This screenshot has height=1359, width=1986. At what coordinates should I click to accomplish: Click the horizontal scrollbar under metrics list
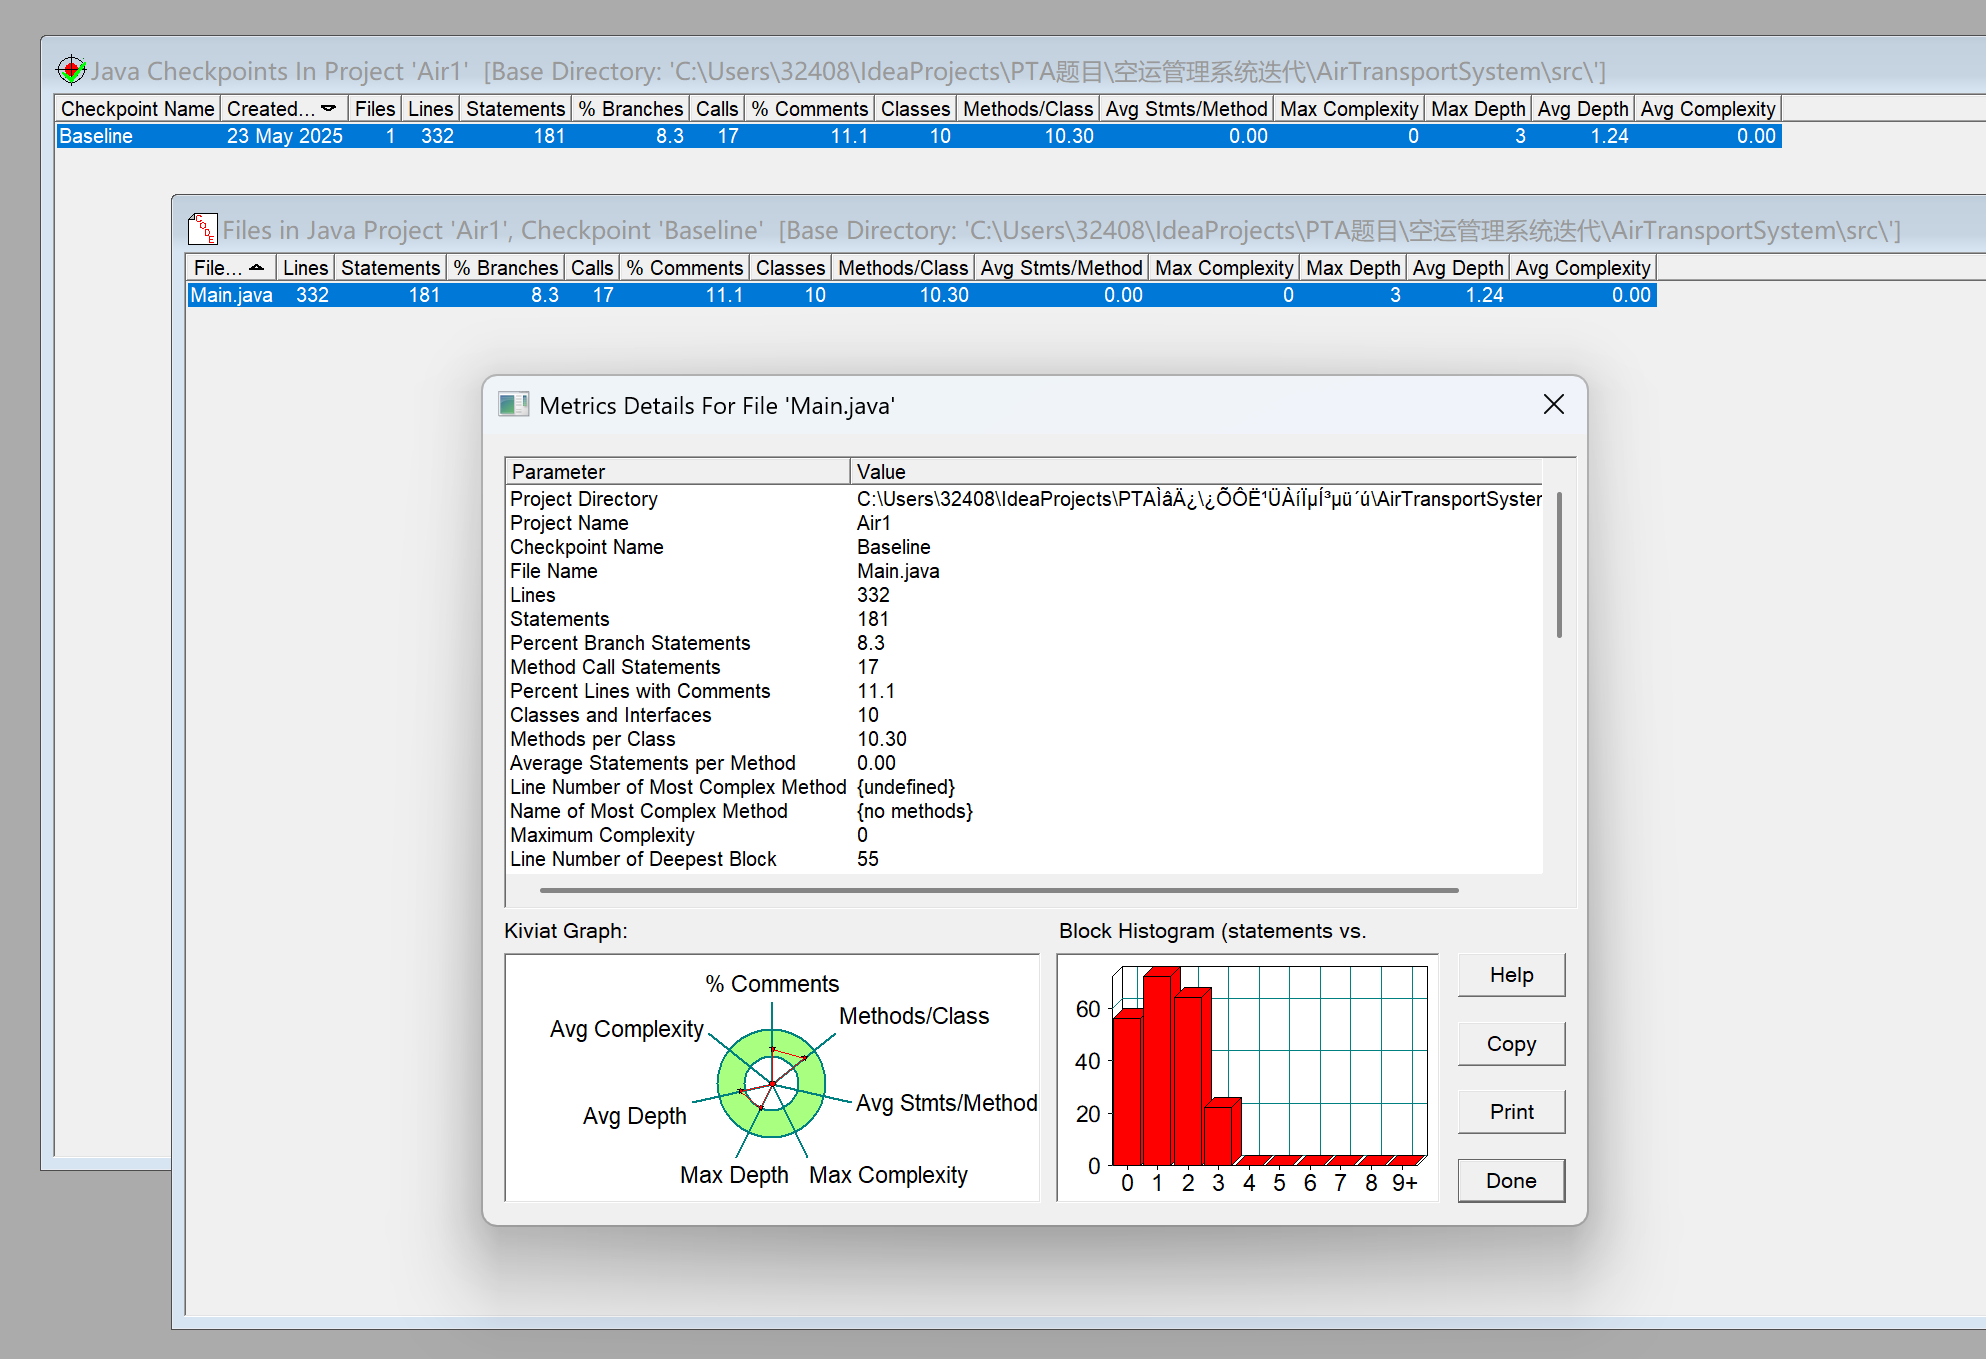tap(998, 889)
